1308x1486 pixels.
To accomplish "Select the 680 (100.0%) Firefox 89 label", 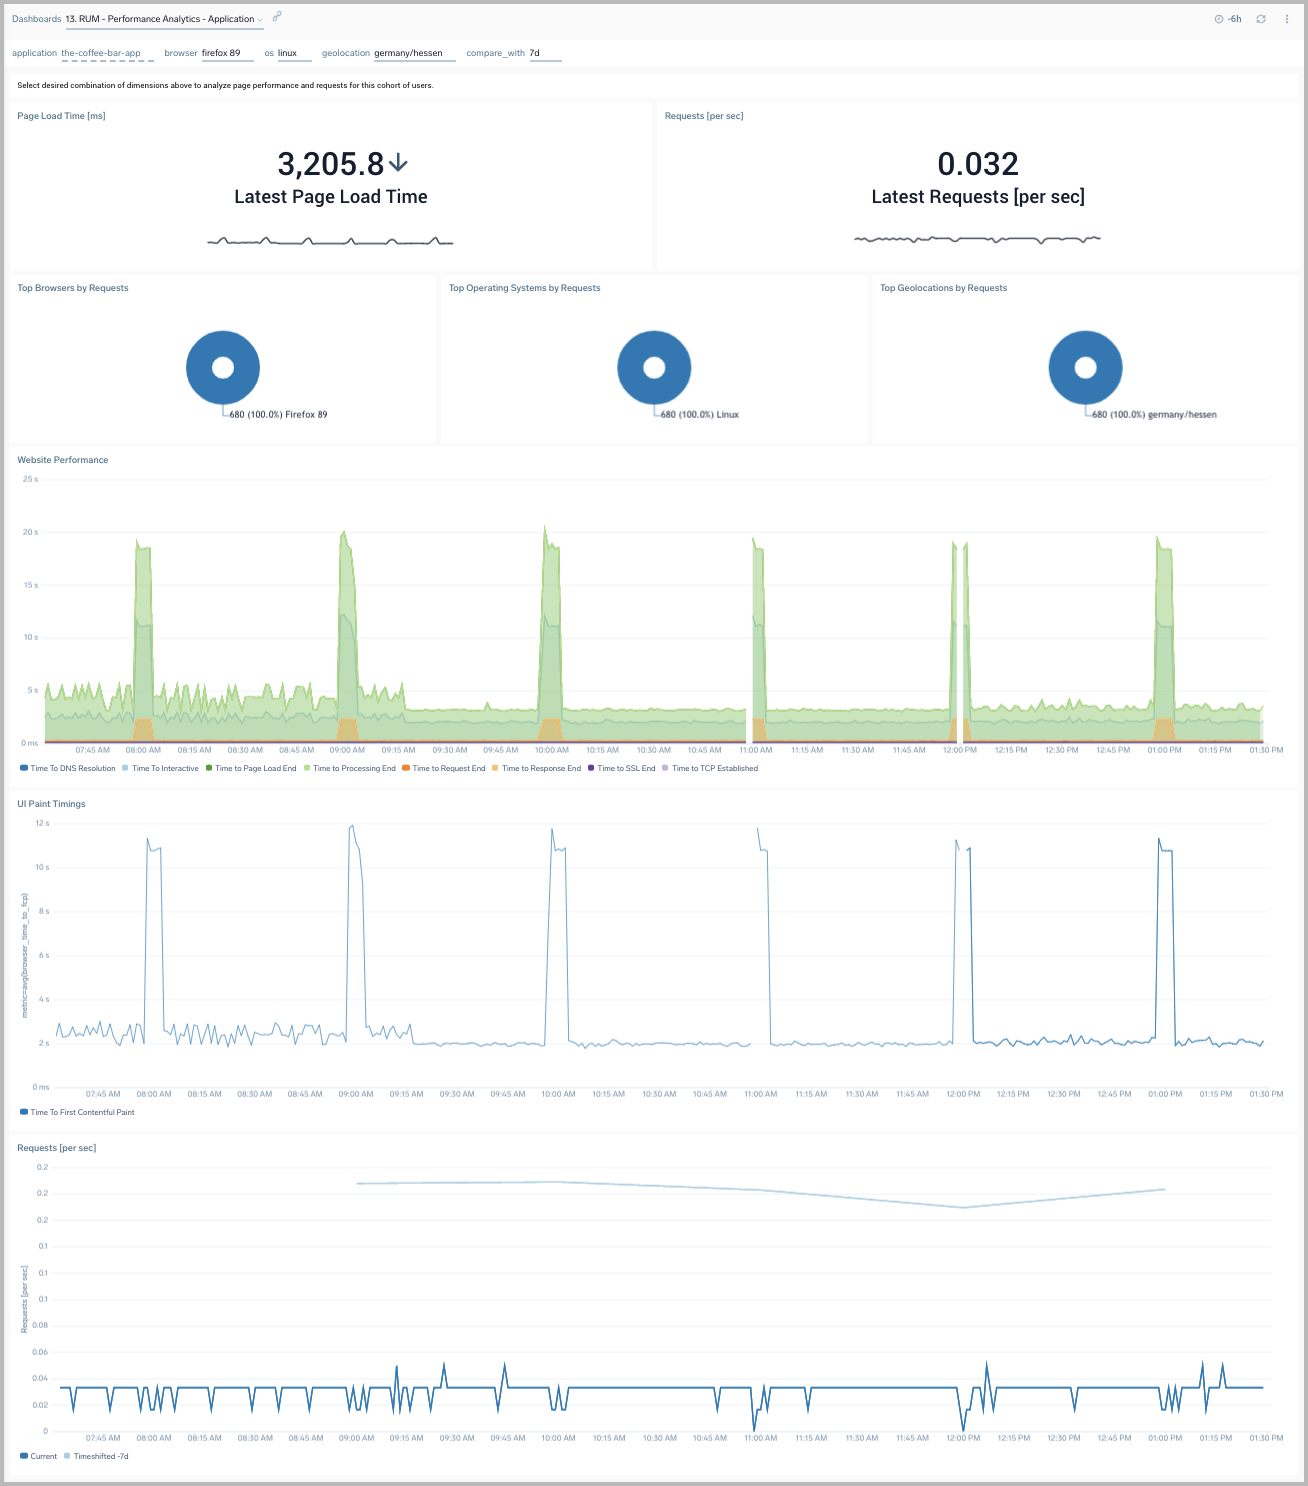I will (x=278, y=414).
